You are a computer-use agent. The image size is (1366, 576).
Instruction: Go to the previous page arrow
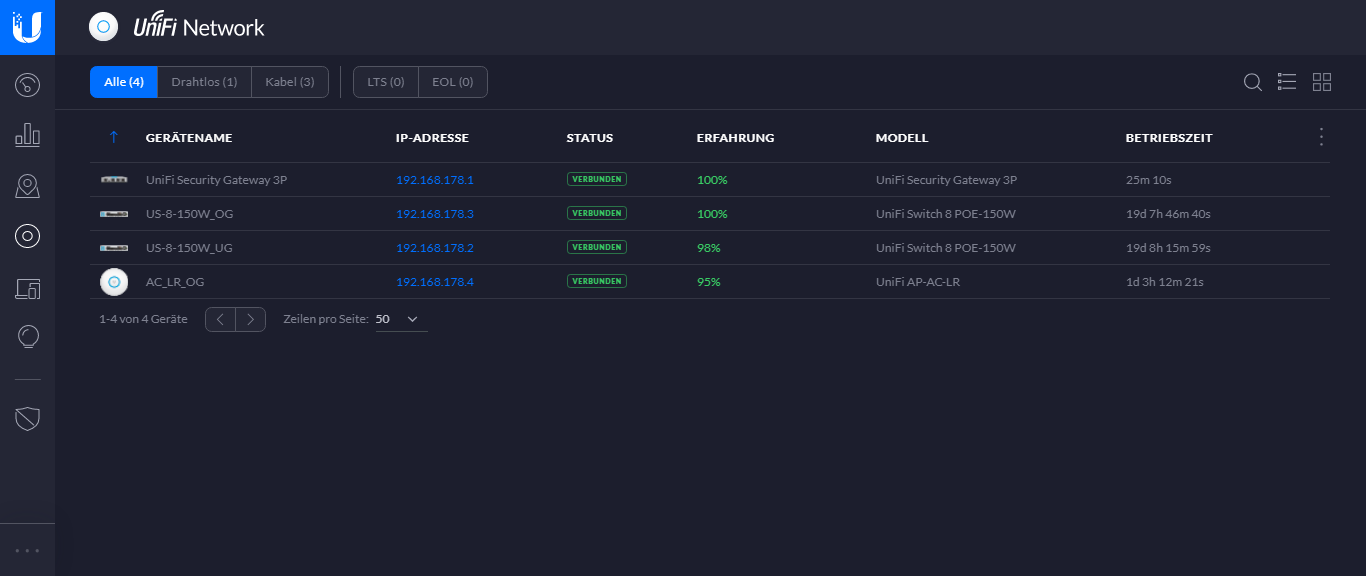coord(220,319)
